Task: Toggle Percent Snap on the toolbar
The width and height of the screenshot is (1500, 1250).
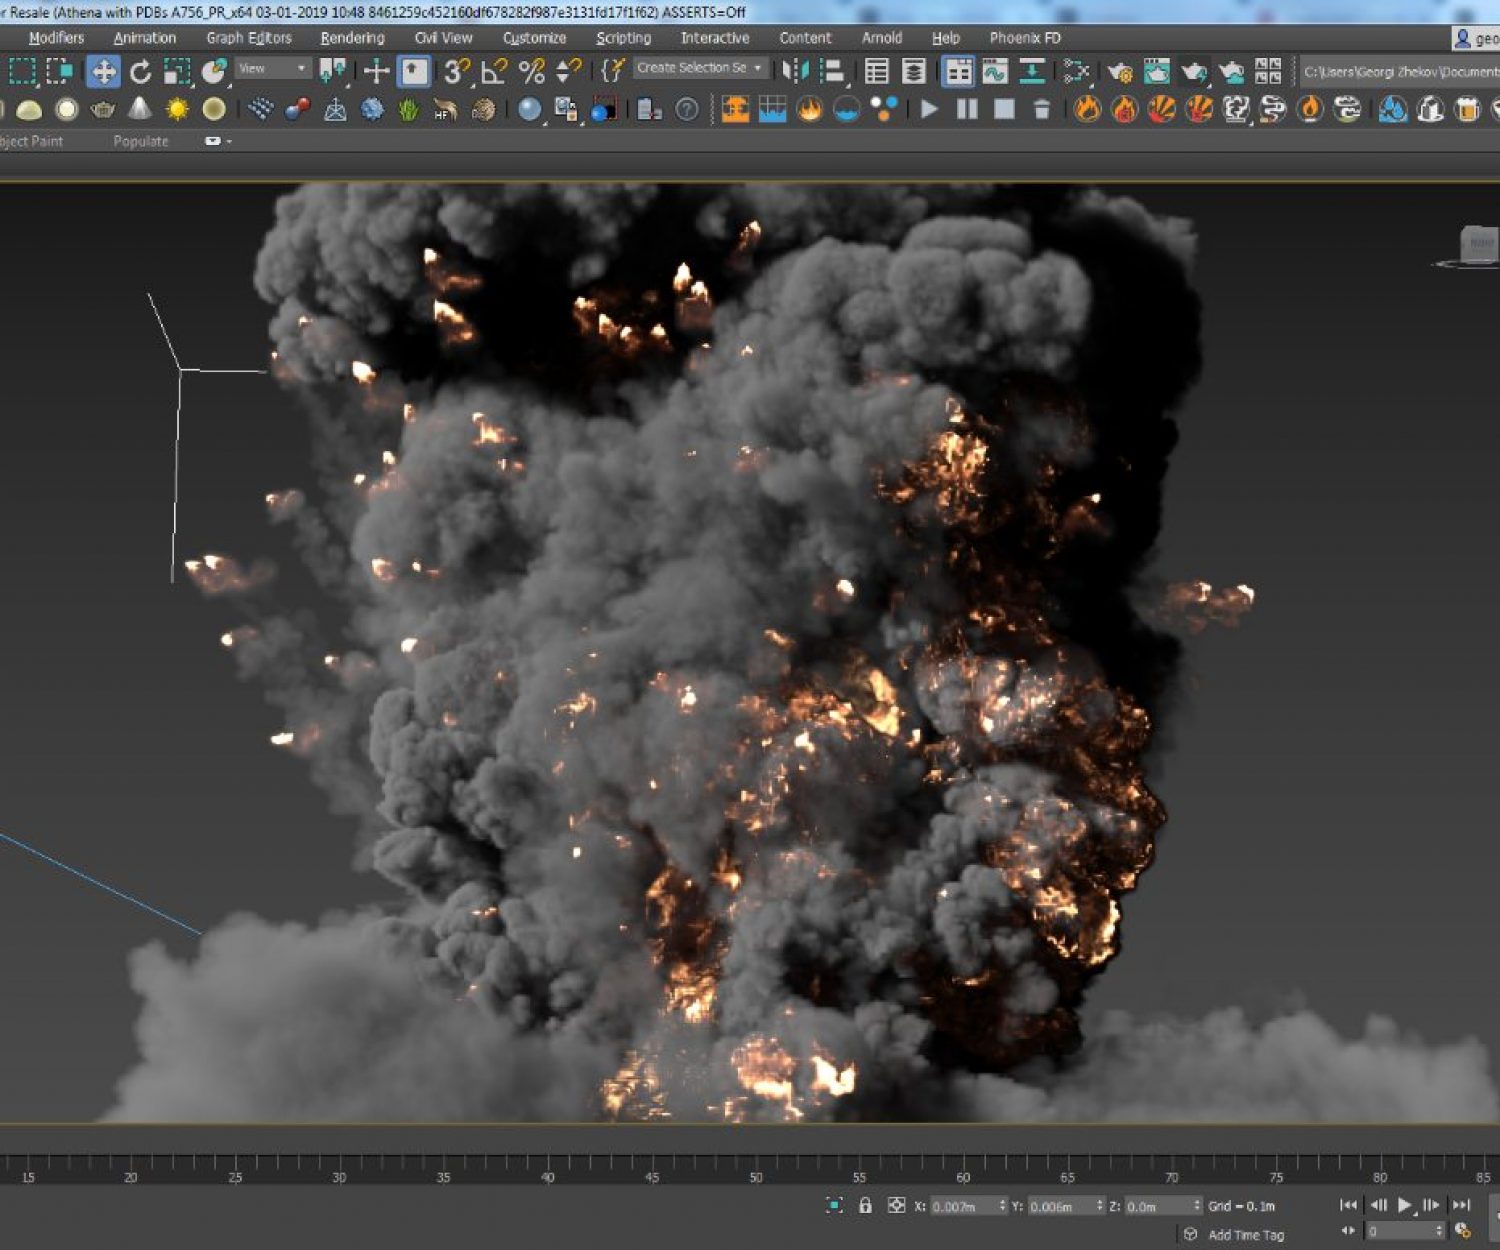Action: coord(531,71)
